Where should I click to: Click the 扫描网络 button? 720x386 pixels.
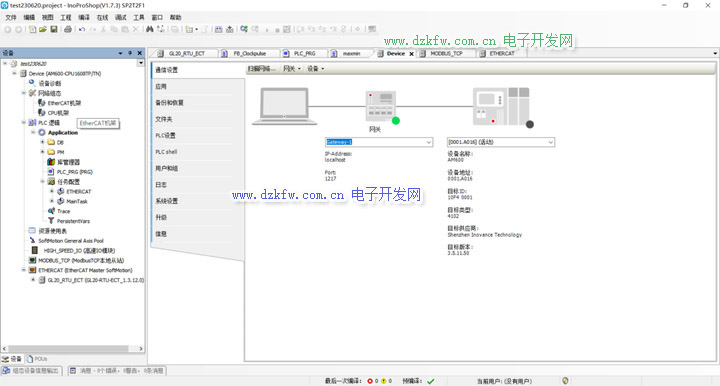pyautogui.click(x=261, y=68)
